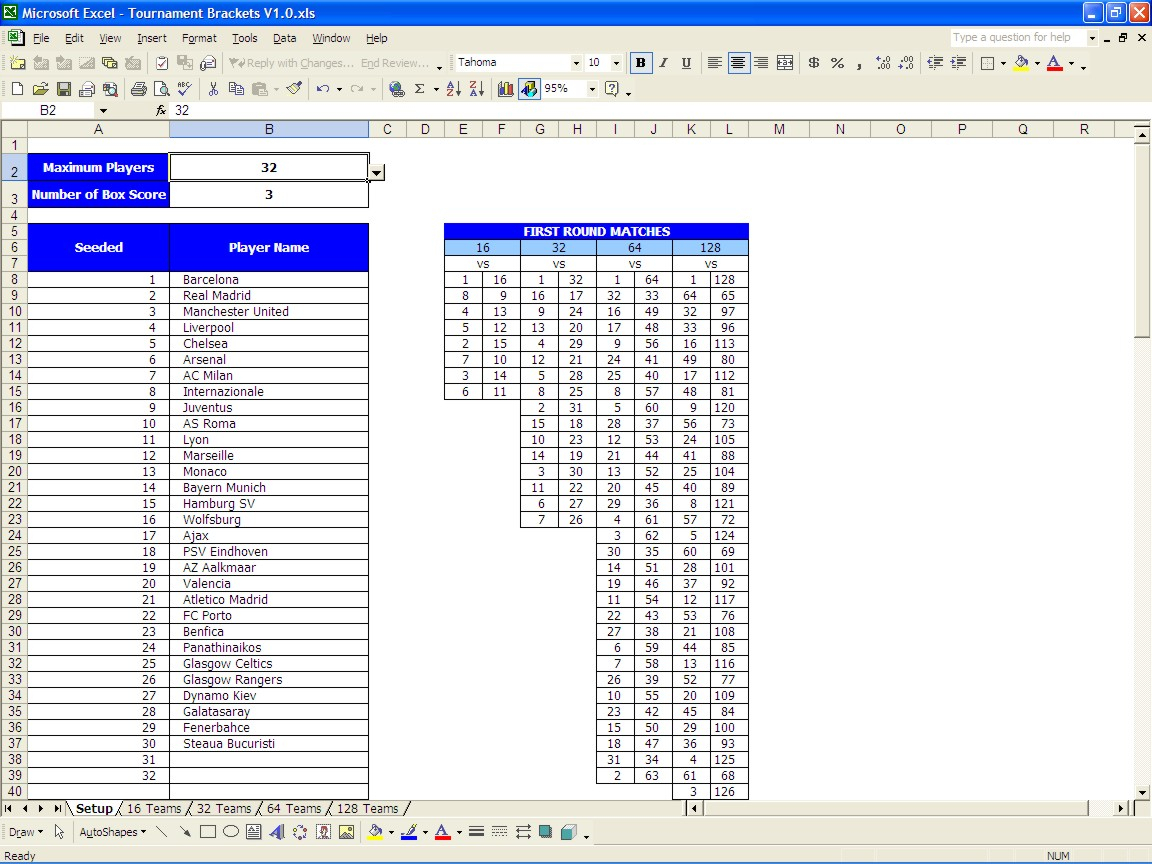Expand the 95% zoom dropdown
The width and height of the screenshot is (1152, 864).
click(592, 89)
